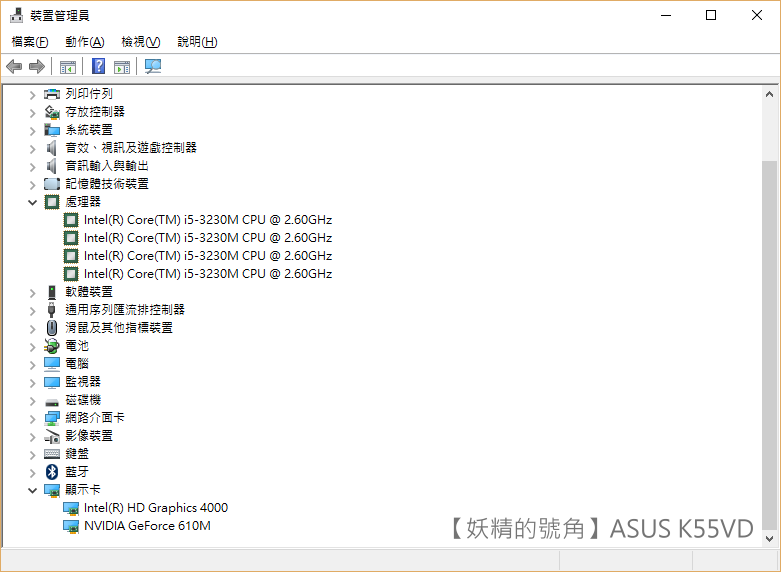
Task: Select the first i5-3230M CPU entry
Action: (x=208, y=220)
